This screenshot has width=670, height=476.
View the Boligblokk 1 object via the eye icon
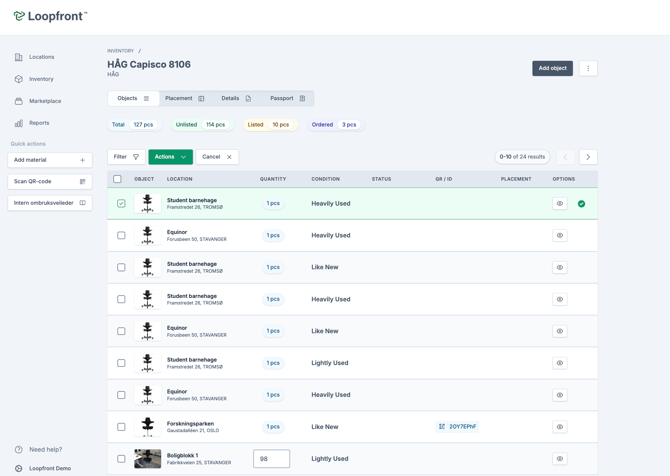(x=560, y=458)
